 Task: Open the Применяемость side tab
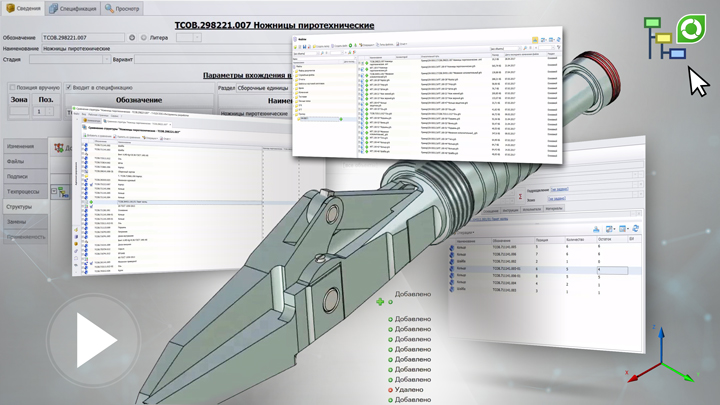point(25,237)
